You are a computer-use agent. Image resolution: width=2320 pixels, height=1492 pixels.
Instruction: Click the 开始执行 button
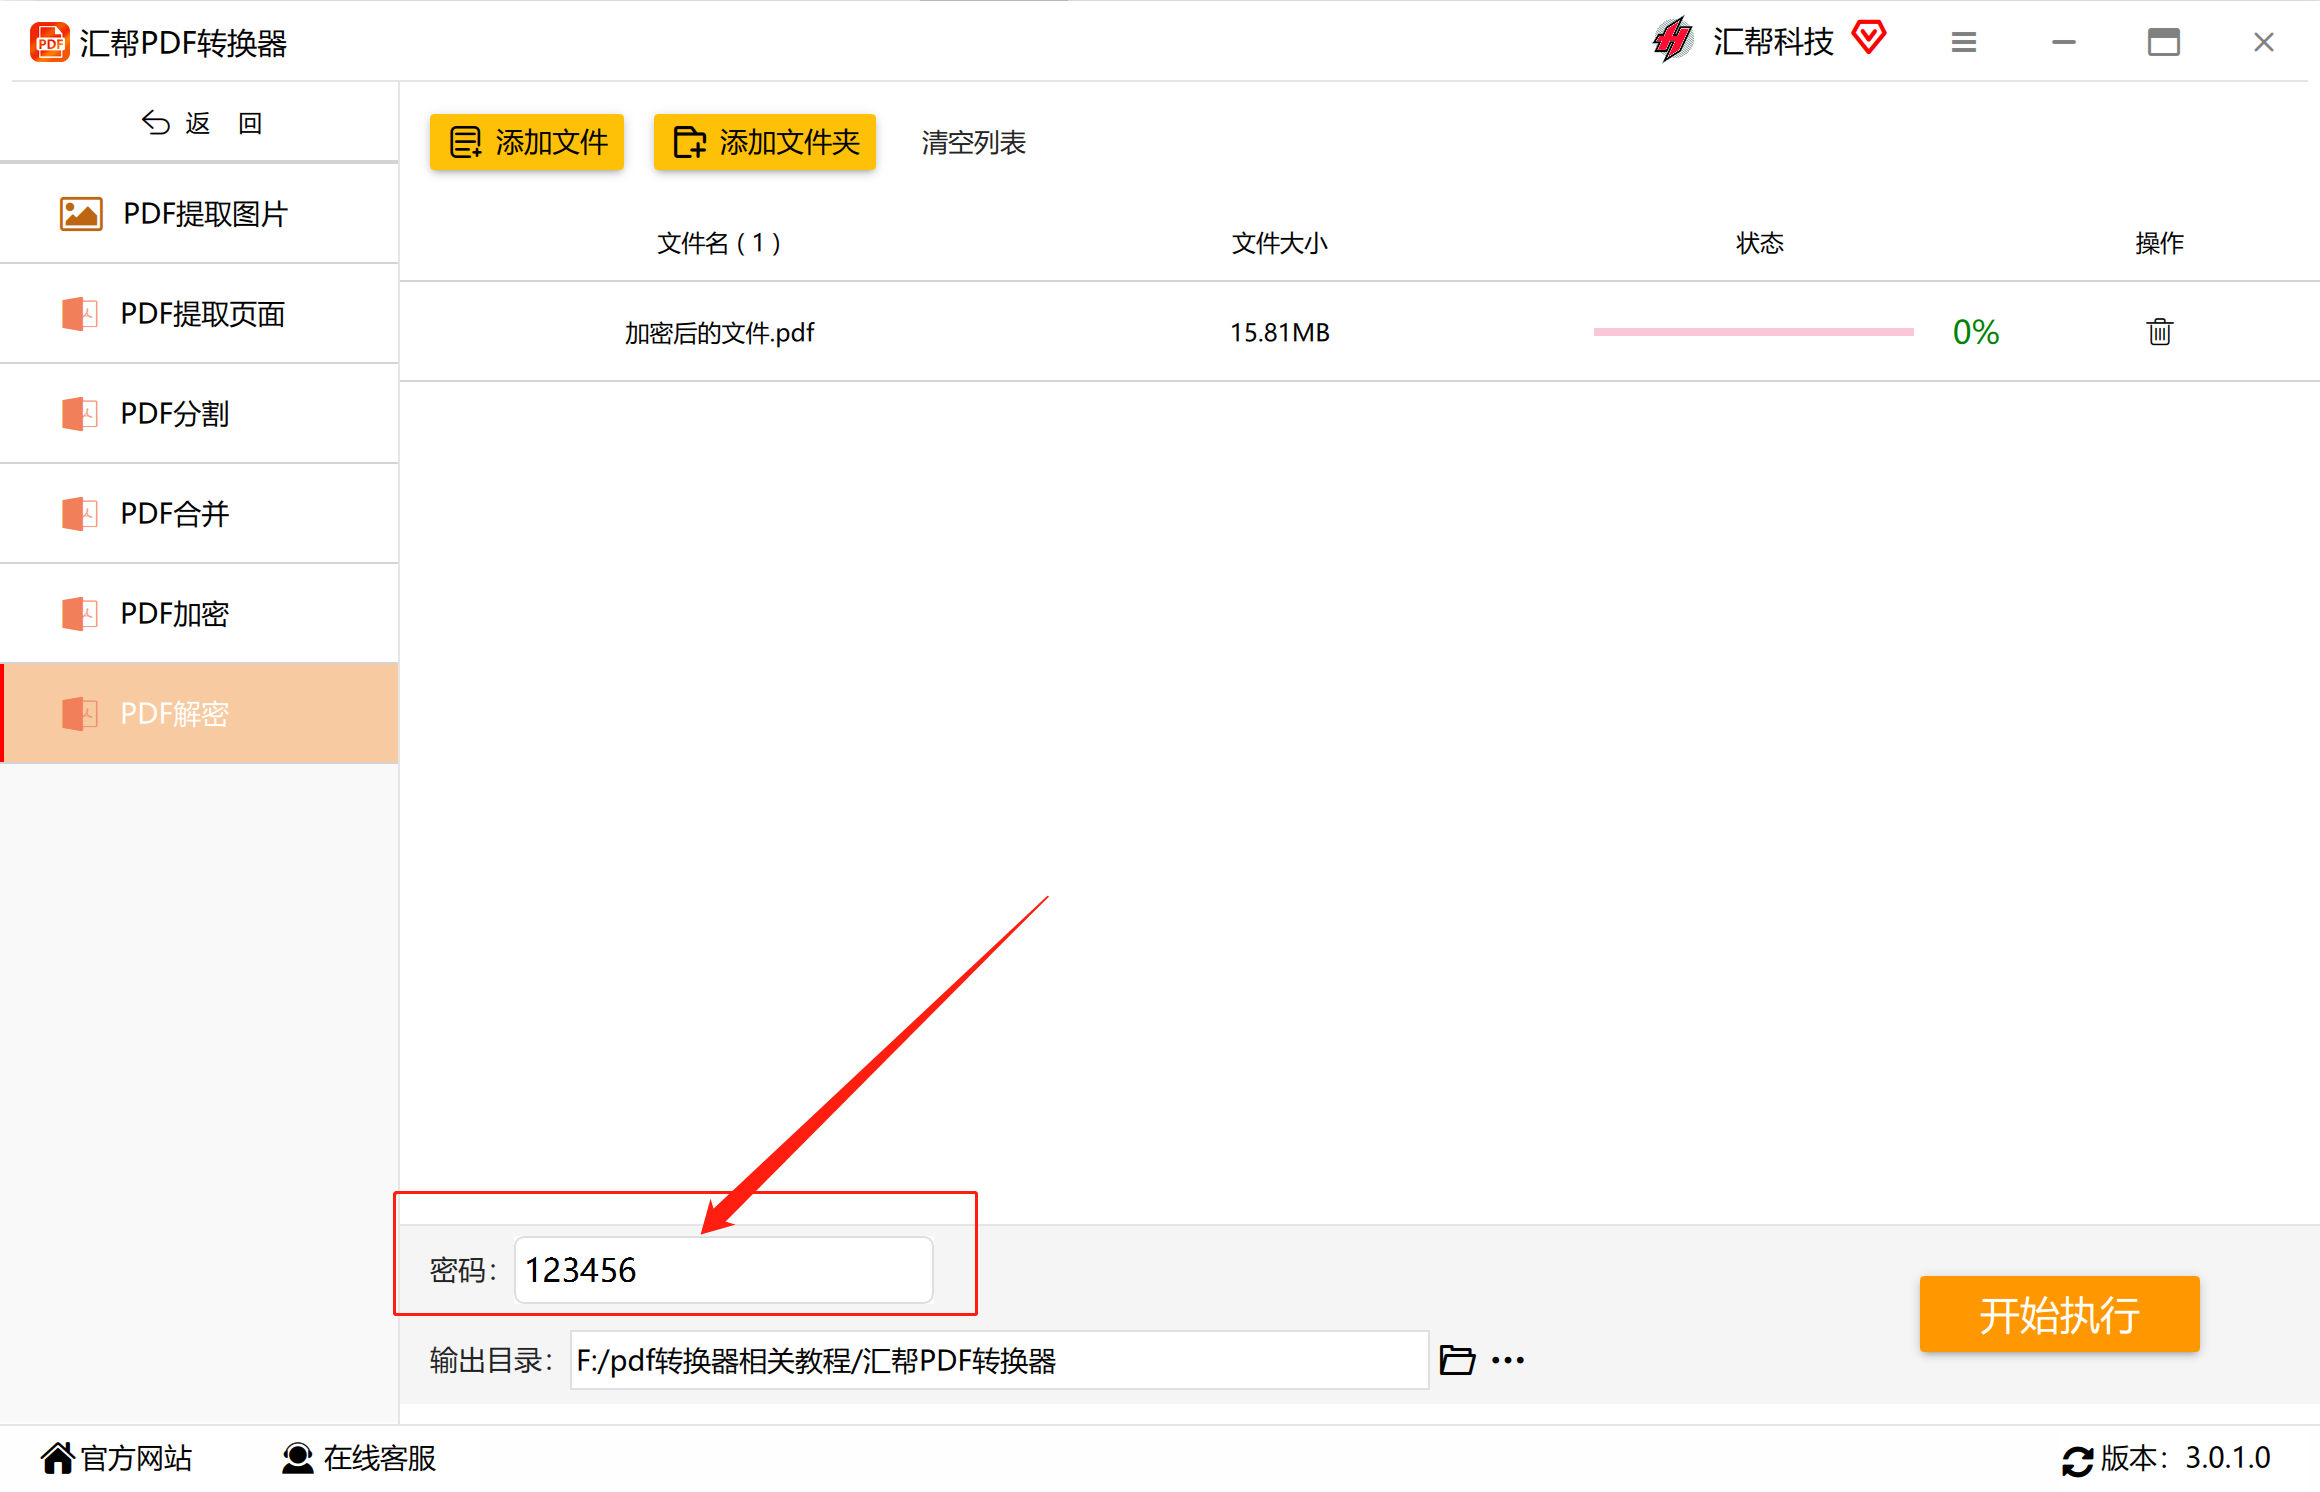(2059, 1314)
